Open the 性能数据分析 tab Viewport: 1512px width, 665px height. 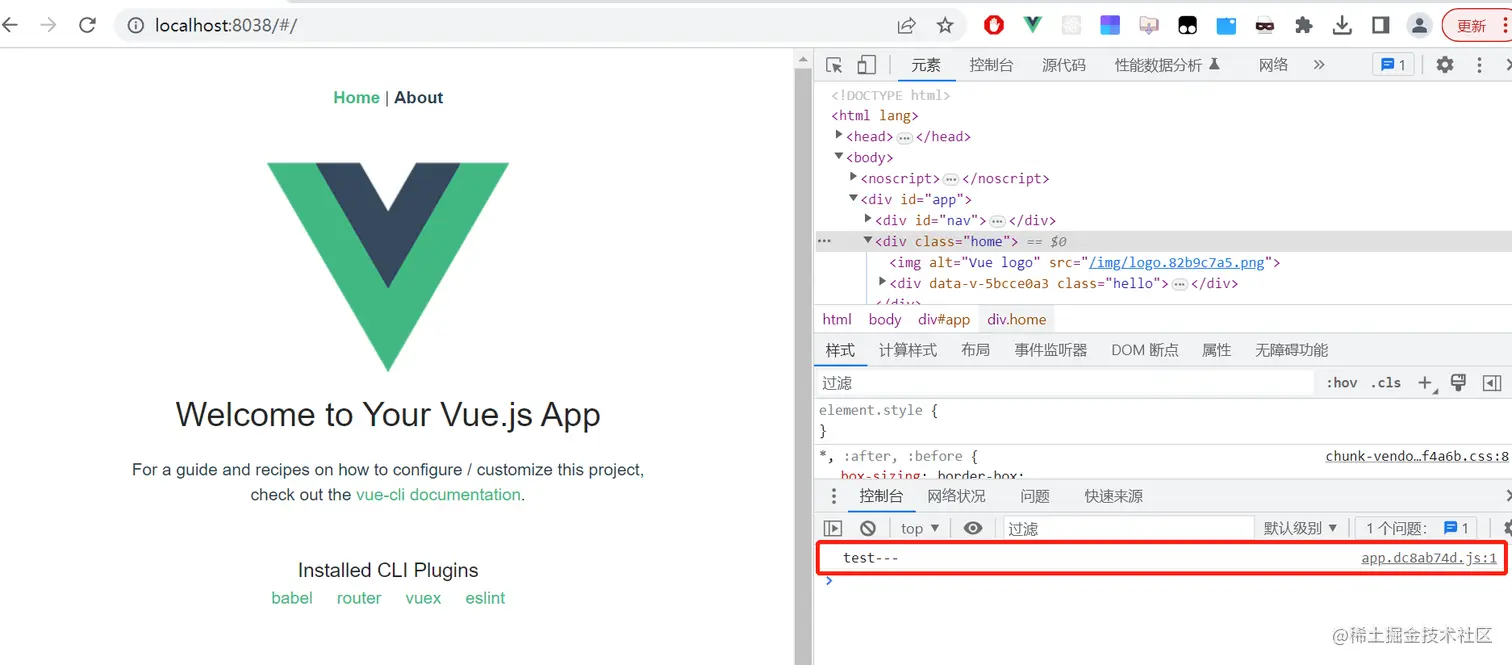1167,65
